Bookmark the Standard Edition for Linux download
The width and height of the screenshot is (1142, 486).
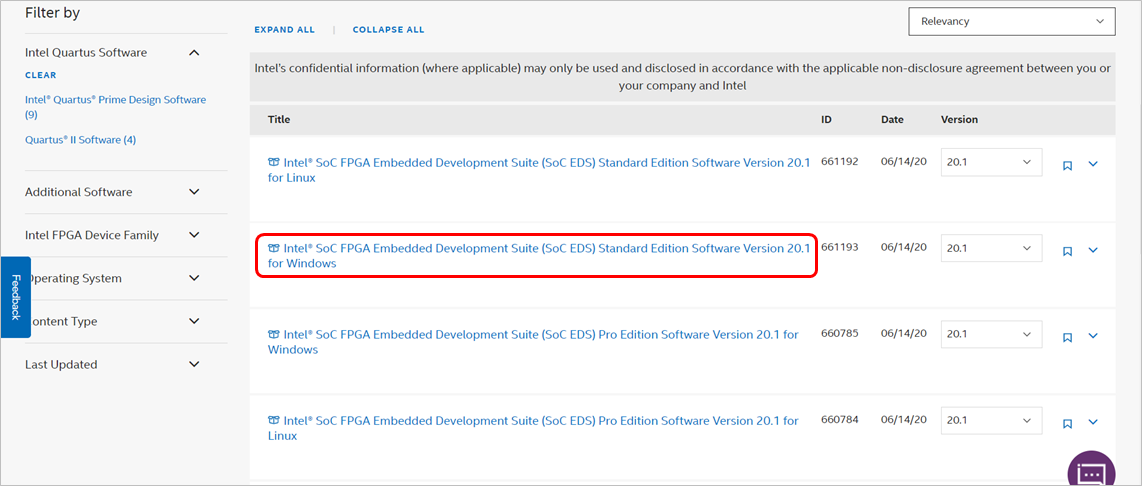pyautogui.click(x=1067, y=165)
